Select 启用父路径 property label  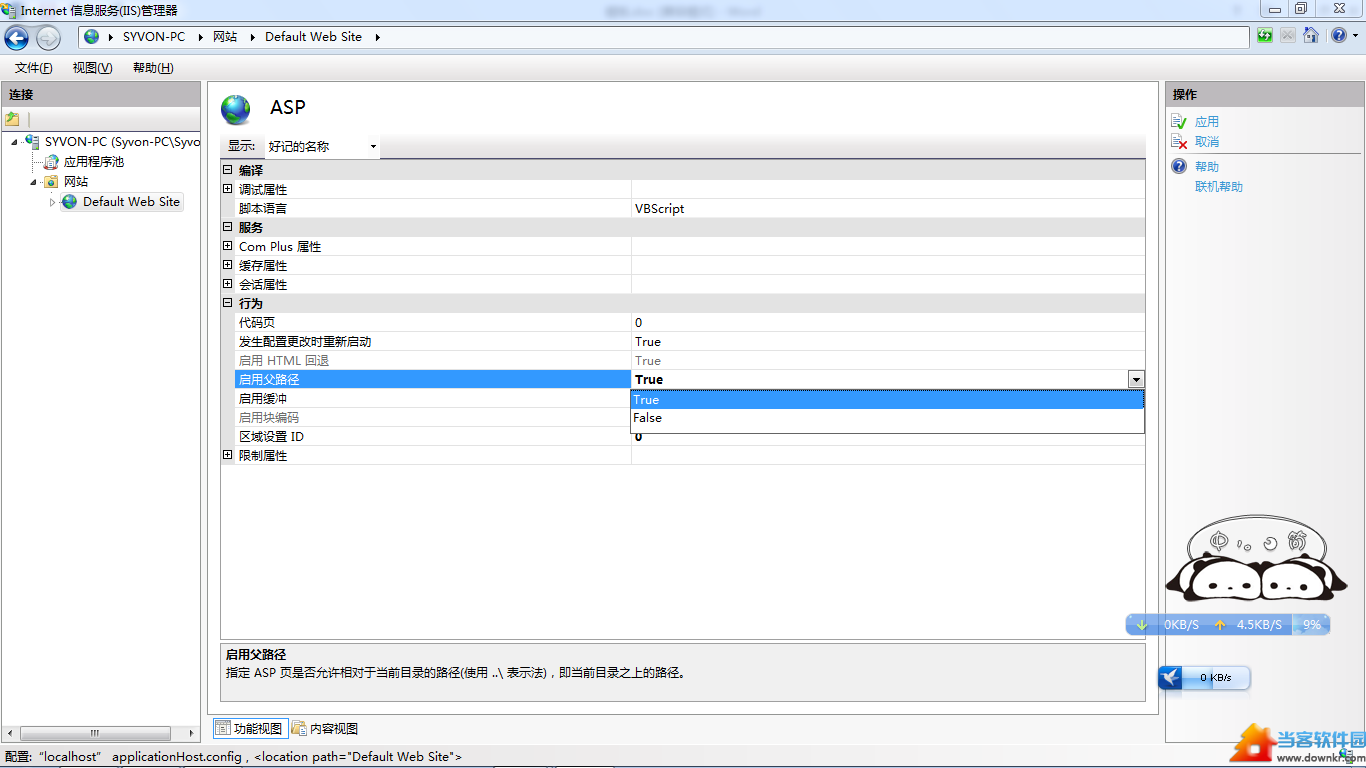coord(432,380)
